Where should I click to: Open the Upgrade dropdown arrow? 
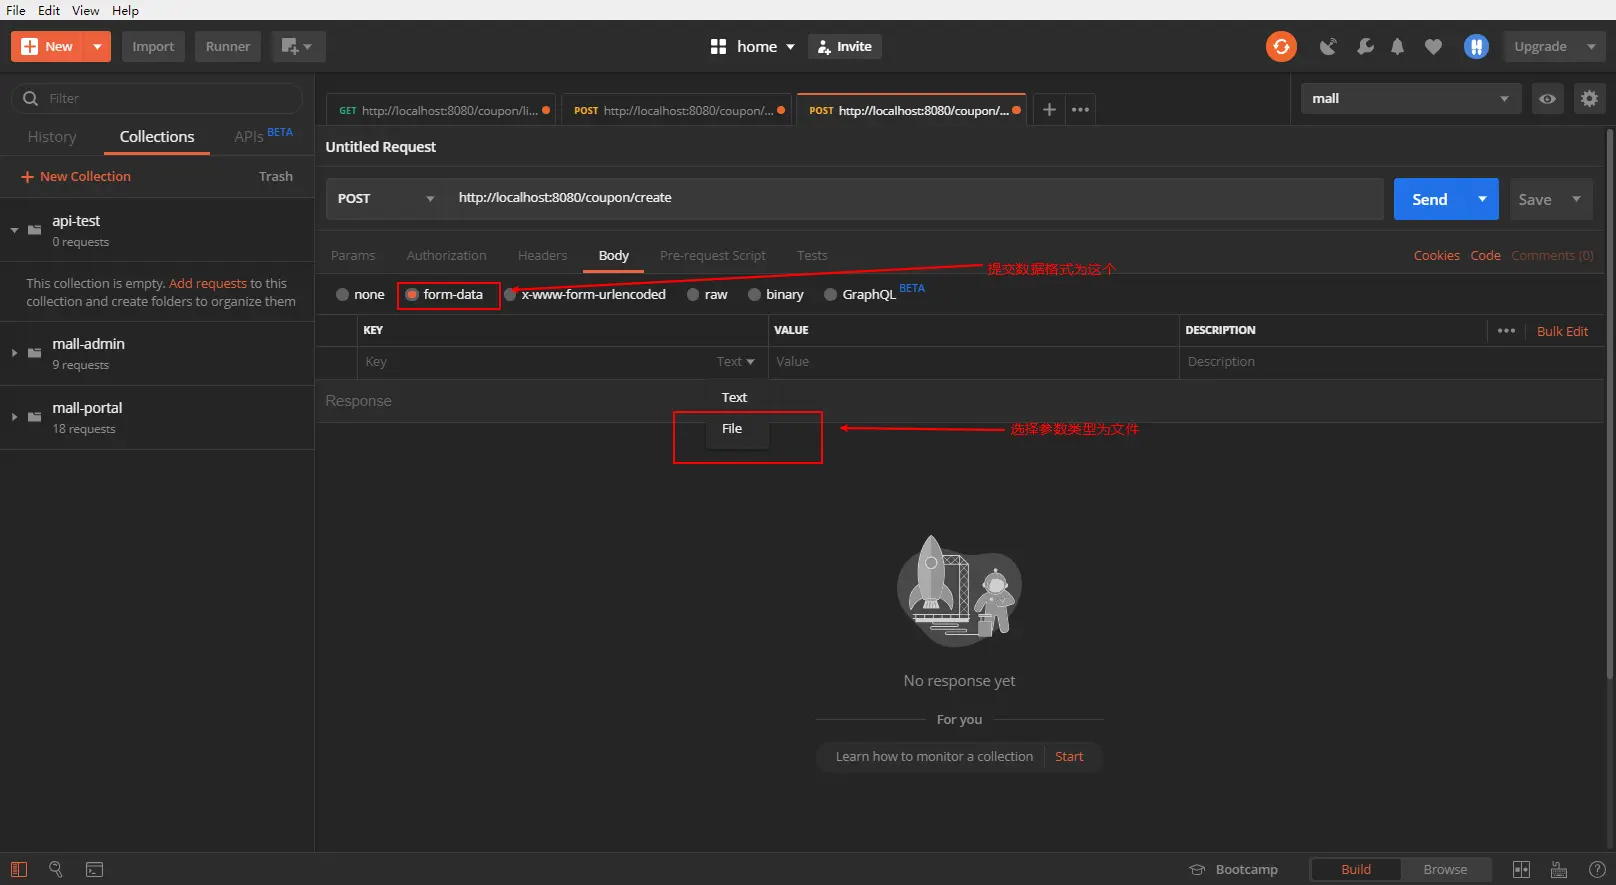coord(1591,46)
